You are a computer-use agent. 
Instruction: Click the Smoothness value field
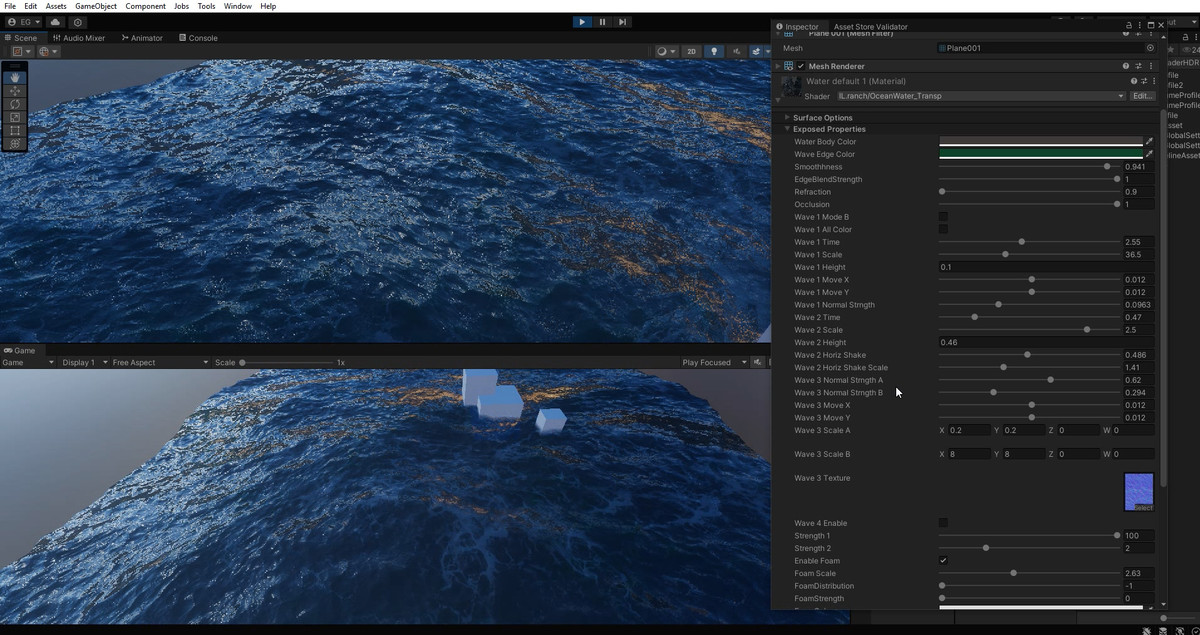click(x=1138, y=167)
